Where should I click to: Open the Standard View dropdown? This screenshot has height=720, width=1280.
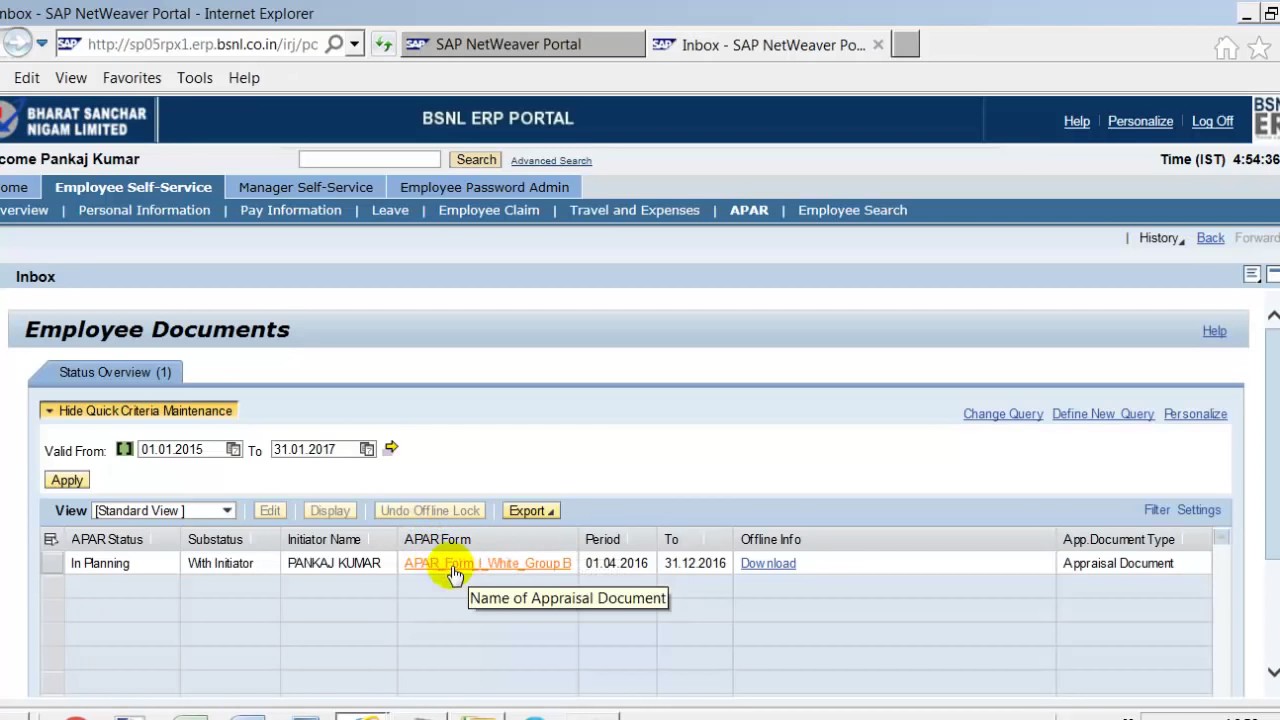[x=226, y=511]
